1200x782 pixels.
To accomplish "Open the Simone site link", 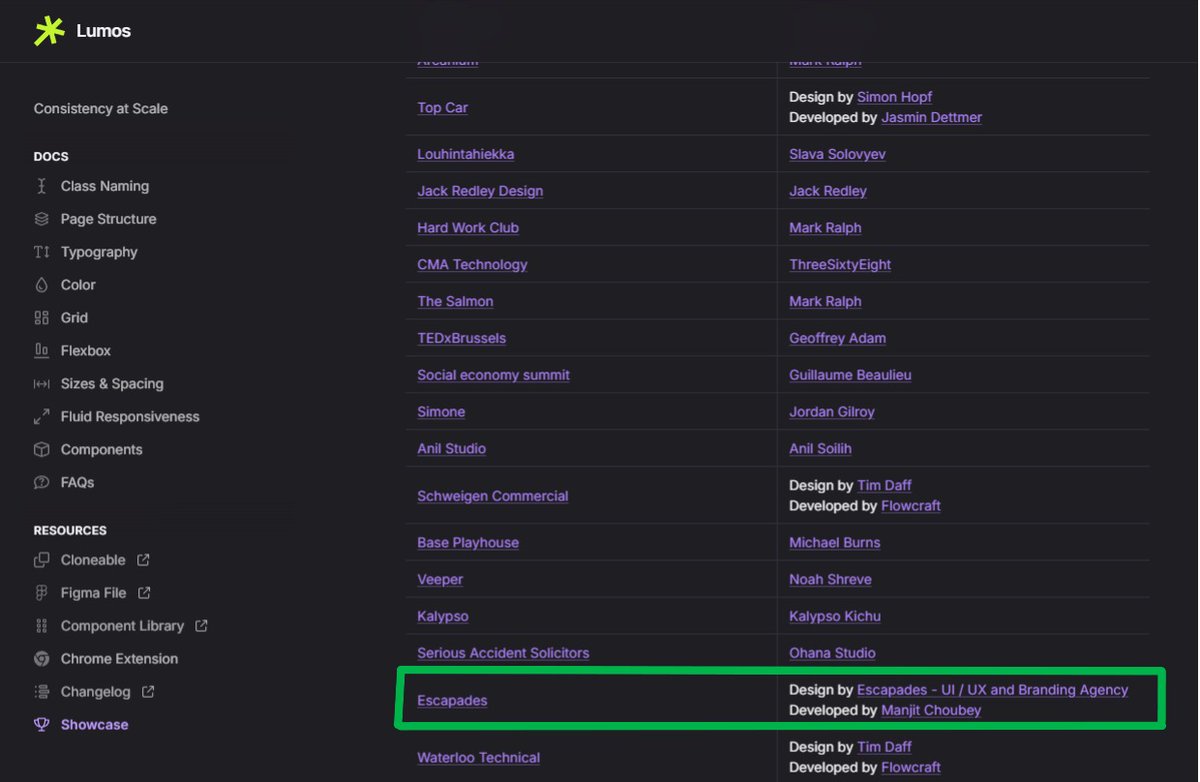I will 442,412.
